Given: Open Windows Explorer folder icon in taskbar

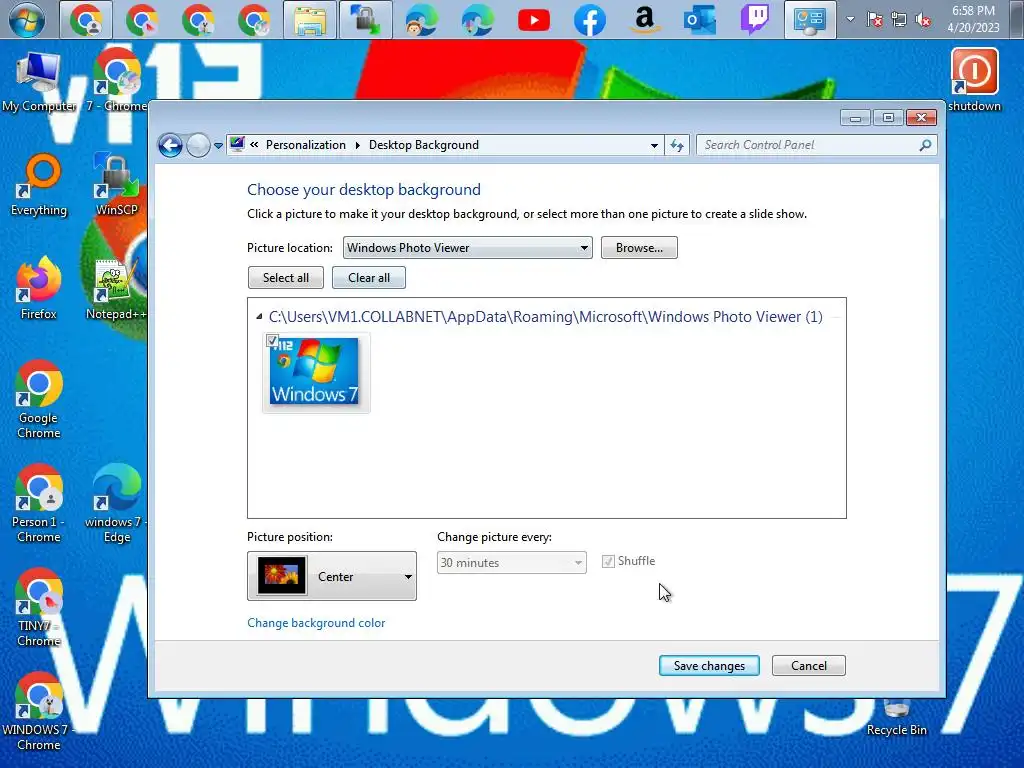Looking at the screenshot, I should pos(310,20).
